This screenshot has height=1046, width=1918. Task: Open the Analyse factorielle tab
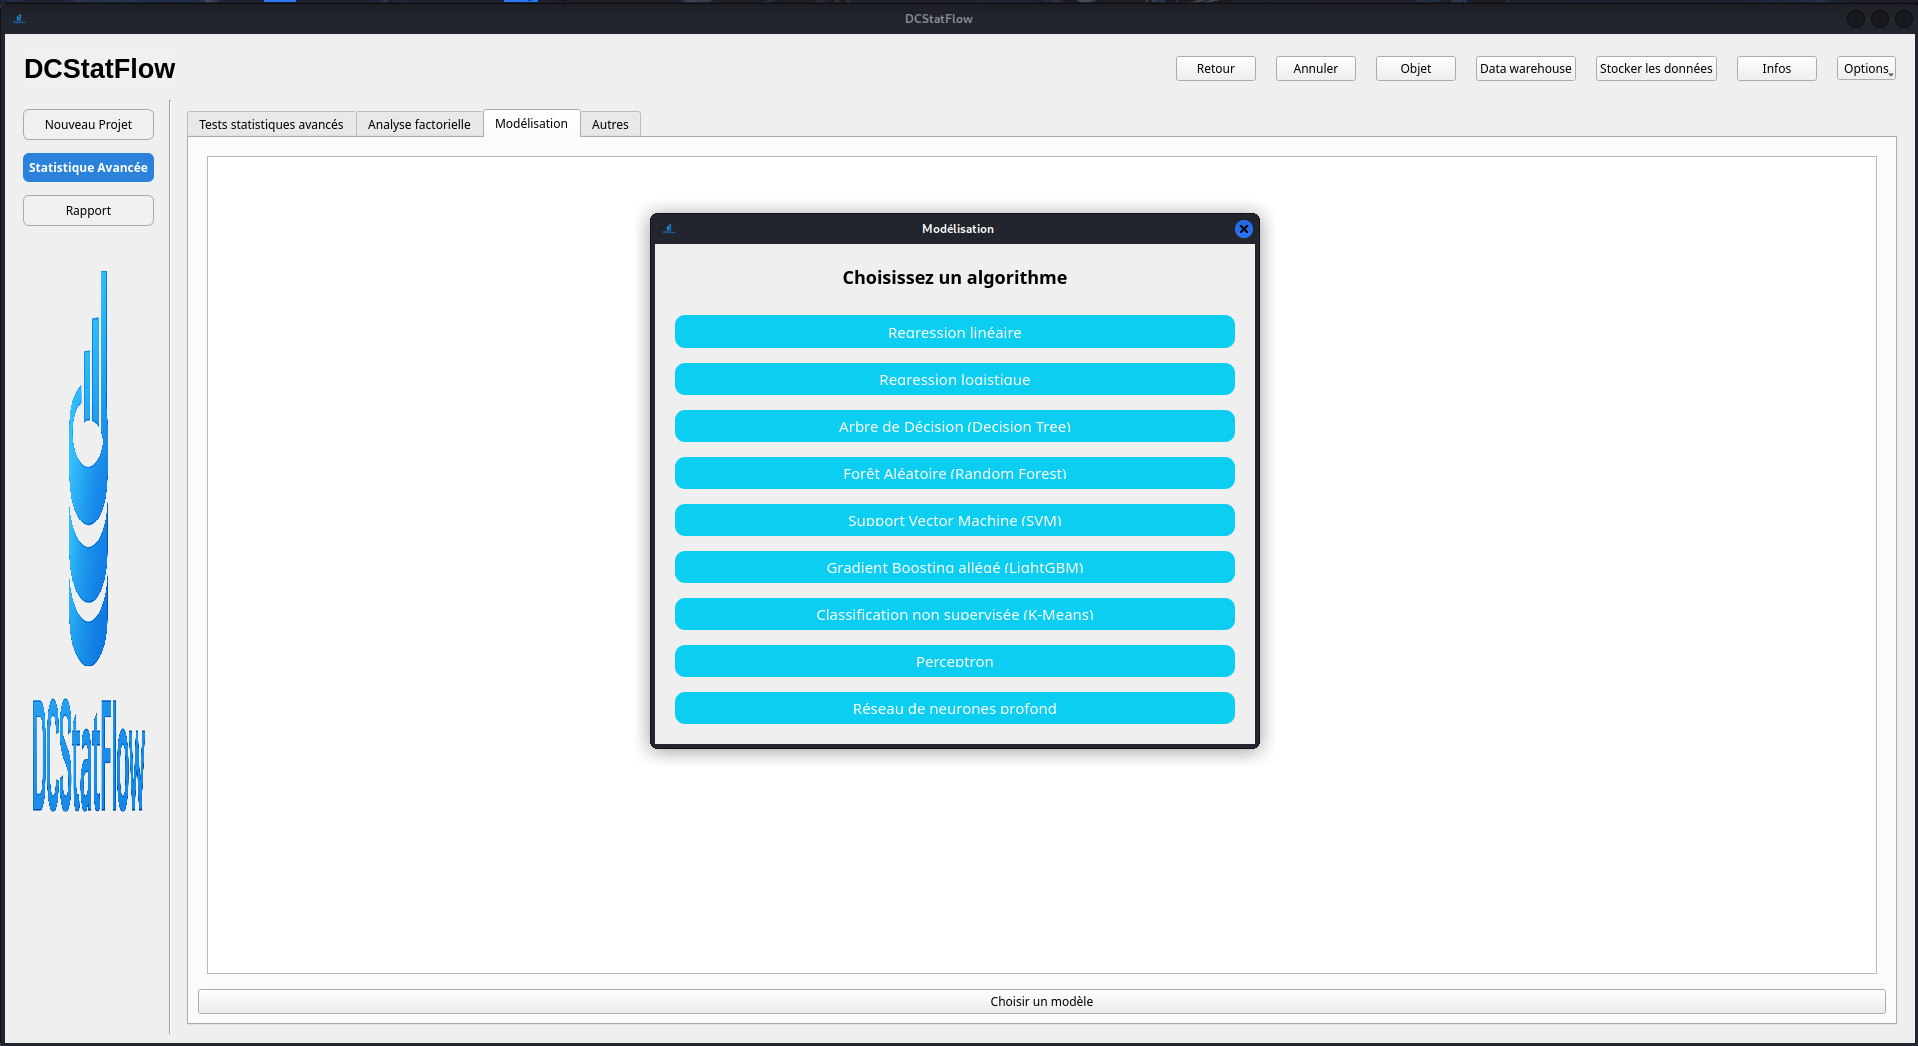coord(419,124)
